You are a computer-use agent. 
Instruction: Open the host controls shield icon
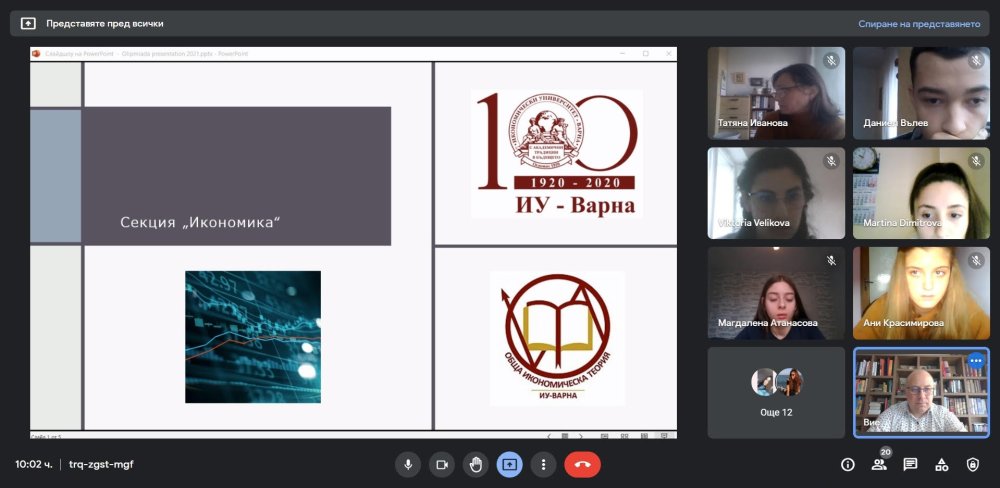[x=973, y=465]
